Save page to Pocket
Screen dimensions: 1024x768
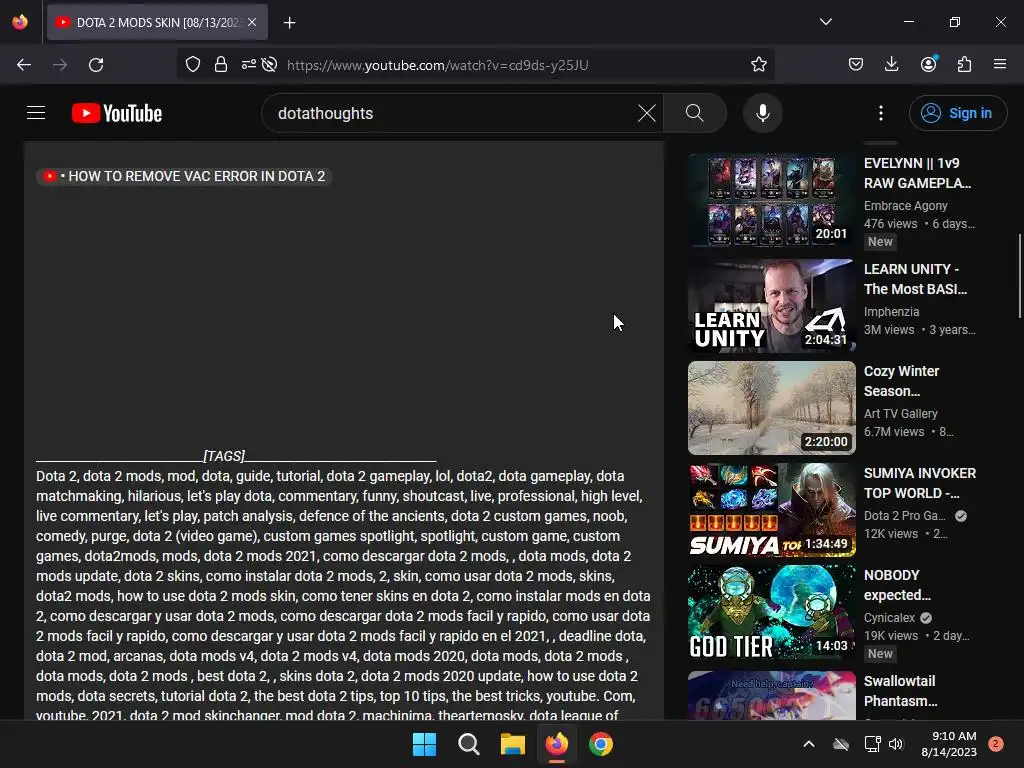tap(856, 65)
